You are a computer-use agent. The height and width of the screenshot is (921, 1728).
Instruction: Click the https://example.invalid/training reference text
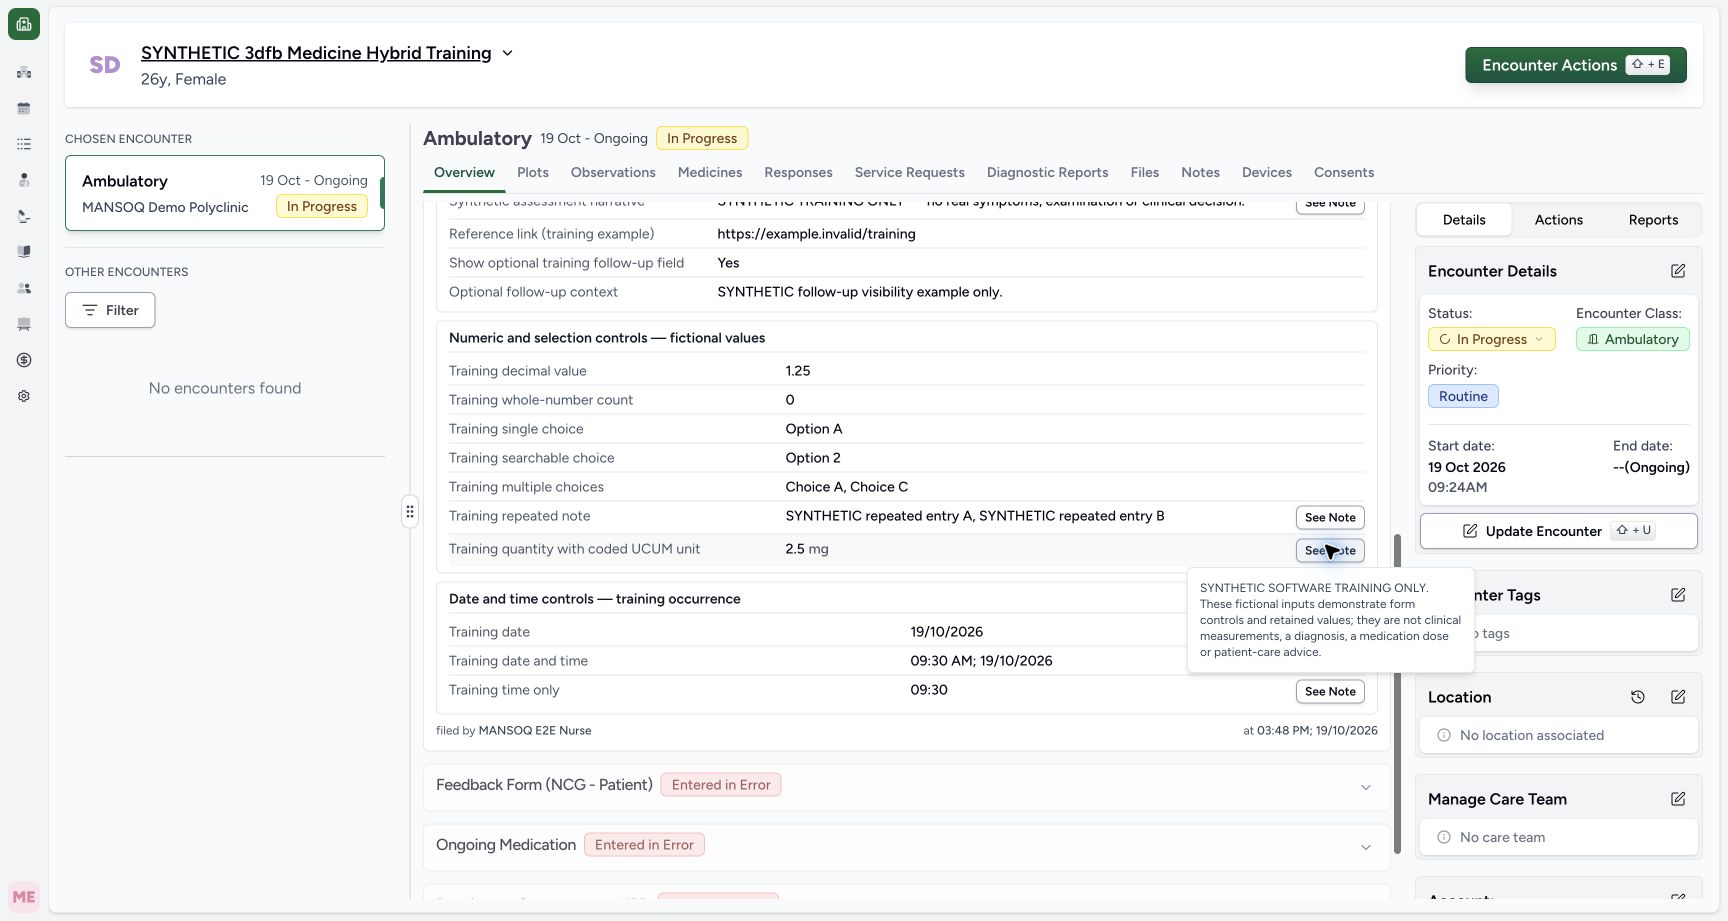click(816, 234)
